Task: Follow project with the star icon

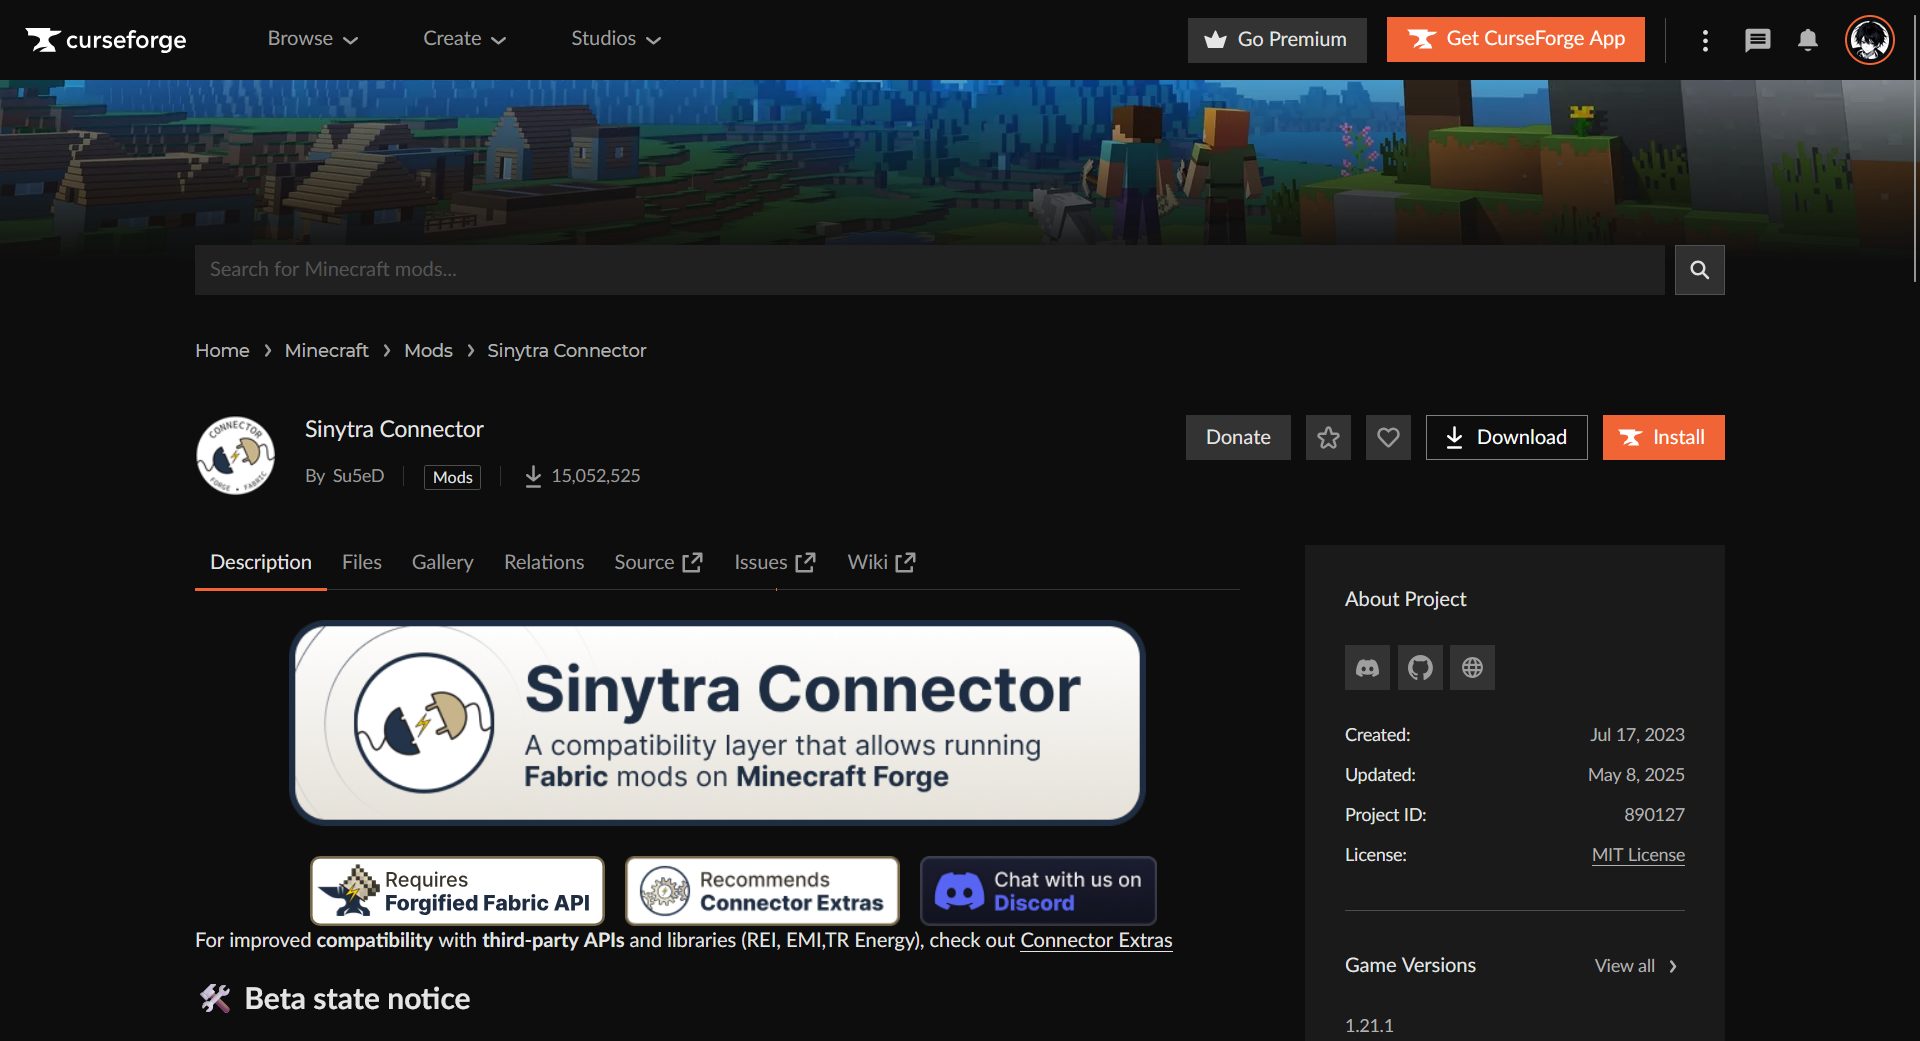Action: coord(1328,437)
